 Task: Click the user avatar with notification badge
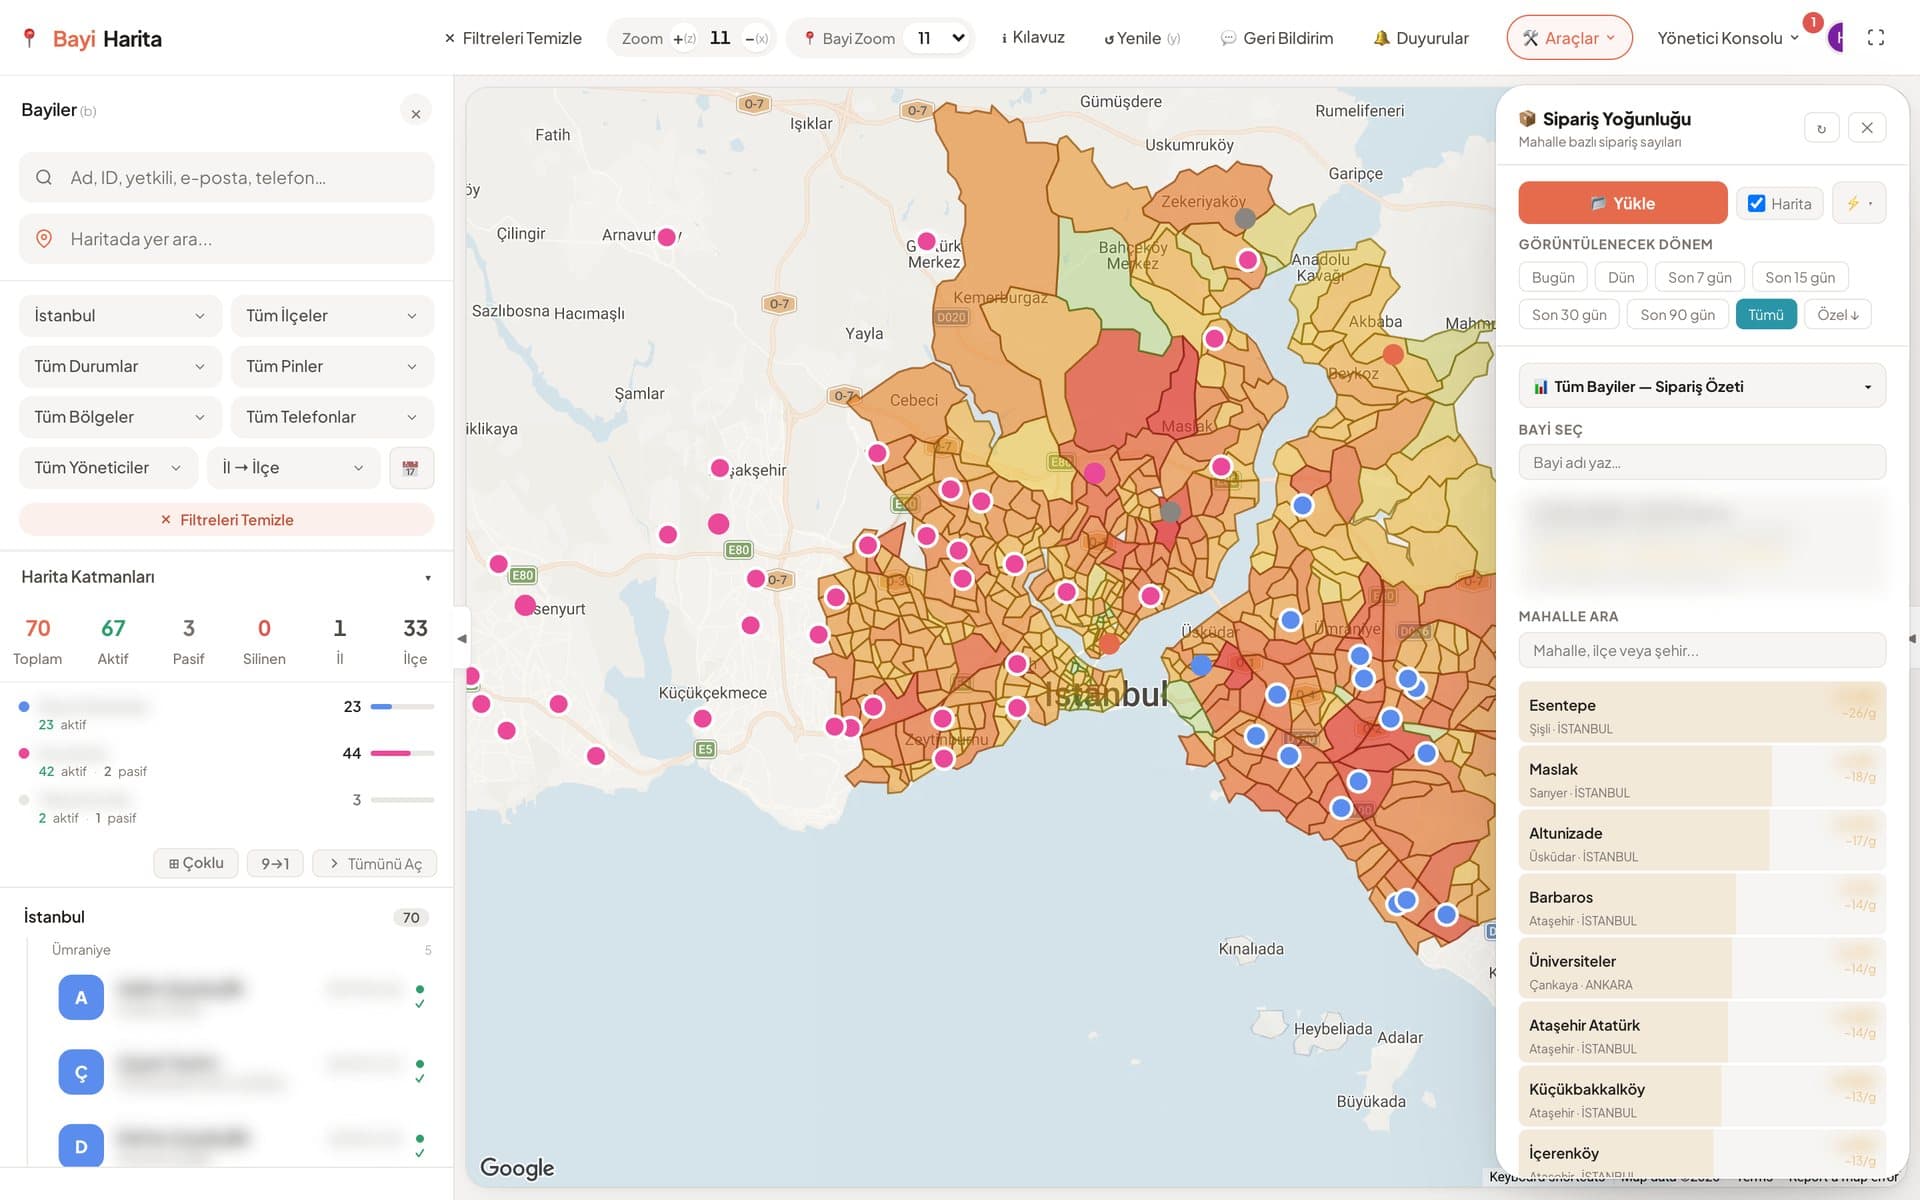coord(1835,37)
